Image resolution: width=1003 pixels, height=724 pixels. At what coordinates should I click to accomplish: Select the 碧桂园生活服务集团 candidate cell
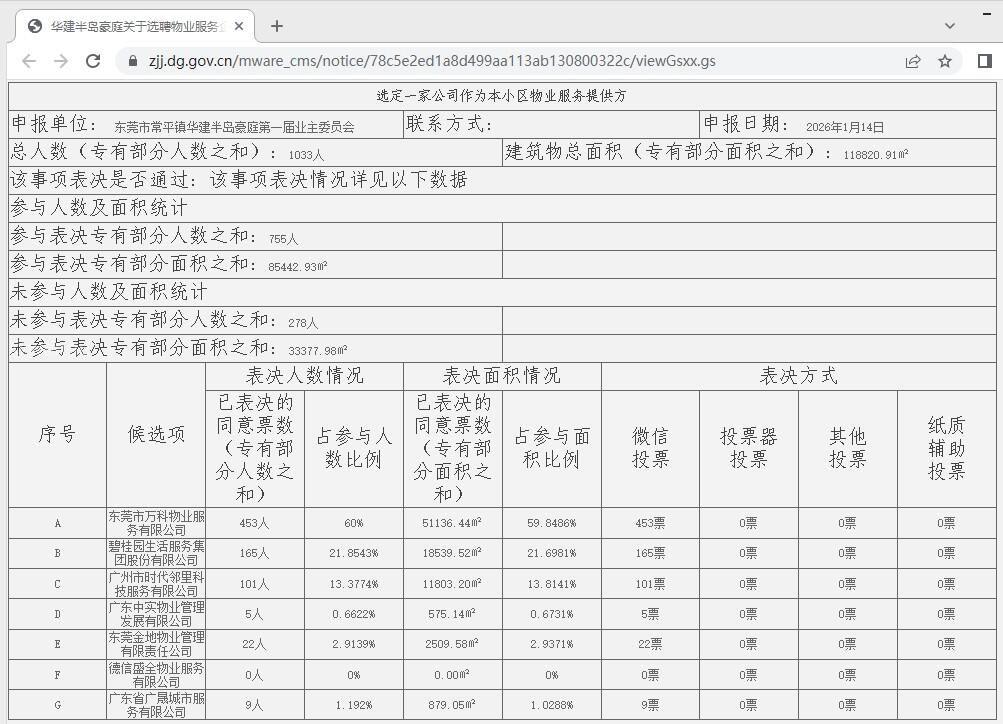tap(156, 553)
